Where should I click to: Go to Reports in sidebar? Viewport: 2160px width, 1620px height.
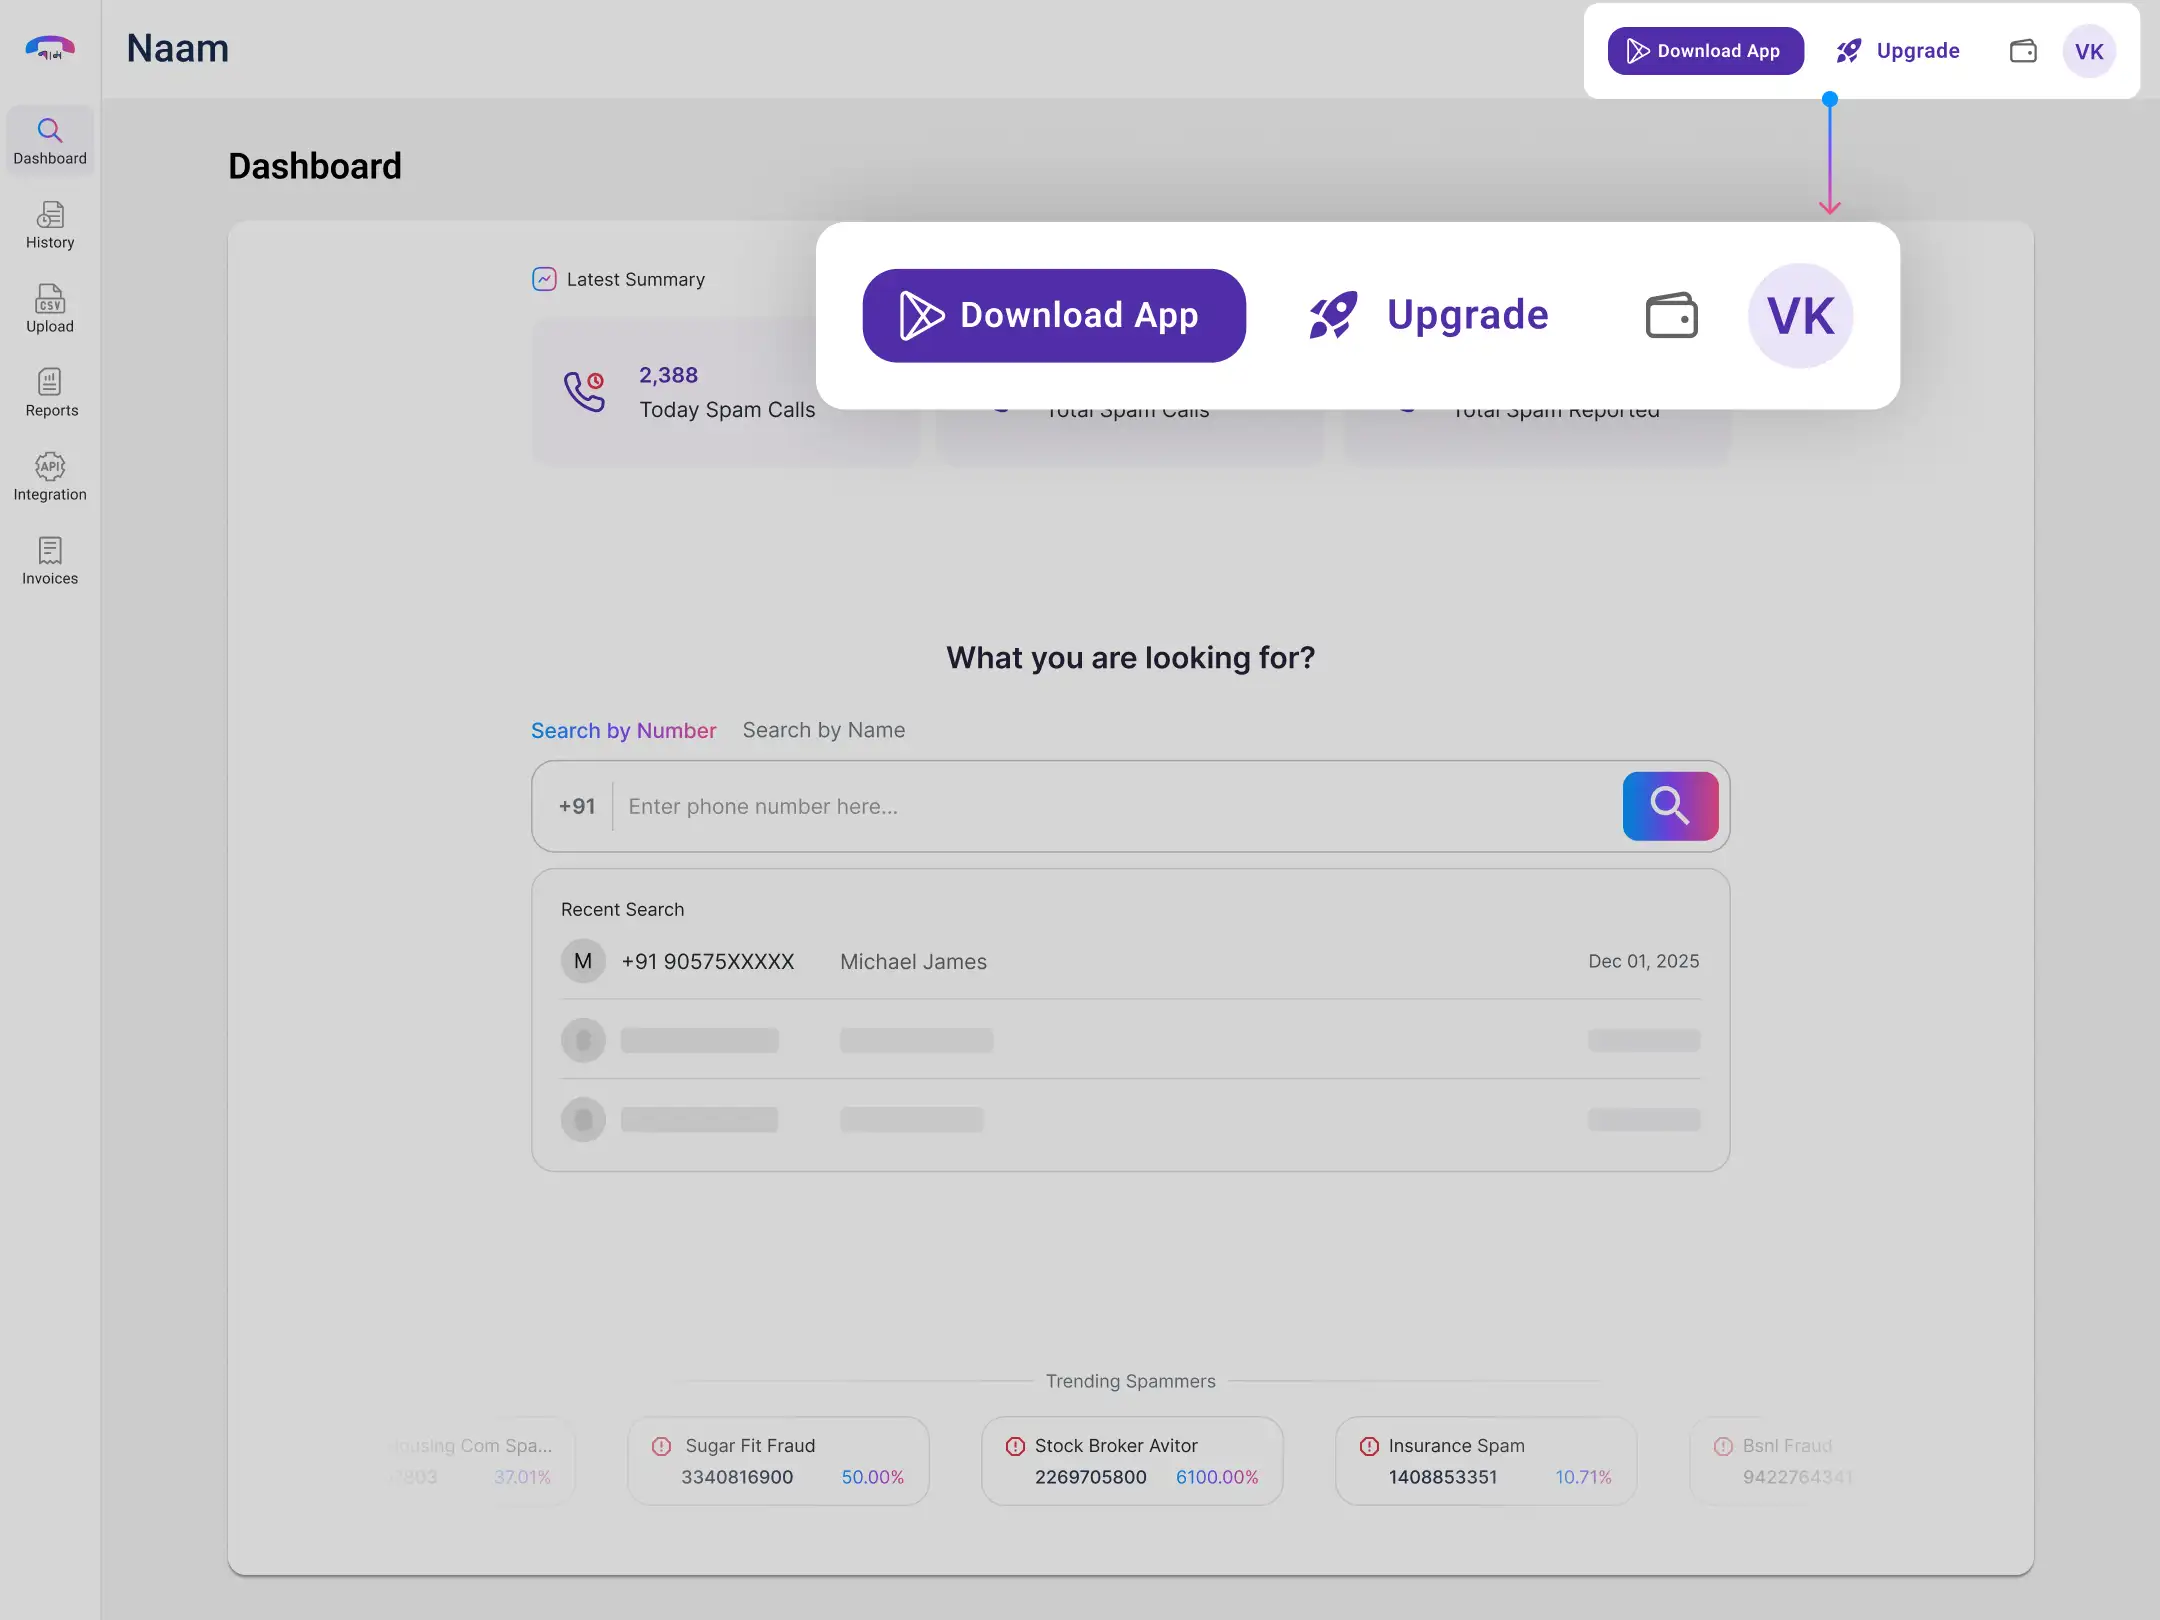(x=51, y=393)
